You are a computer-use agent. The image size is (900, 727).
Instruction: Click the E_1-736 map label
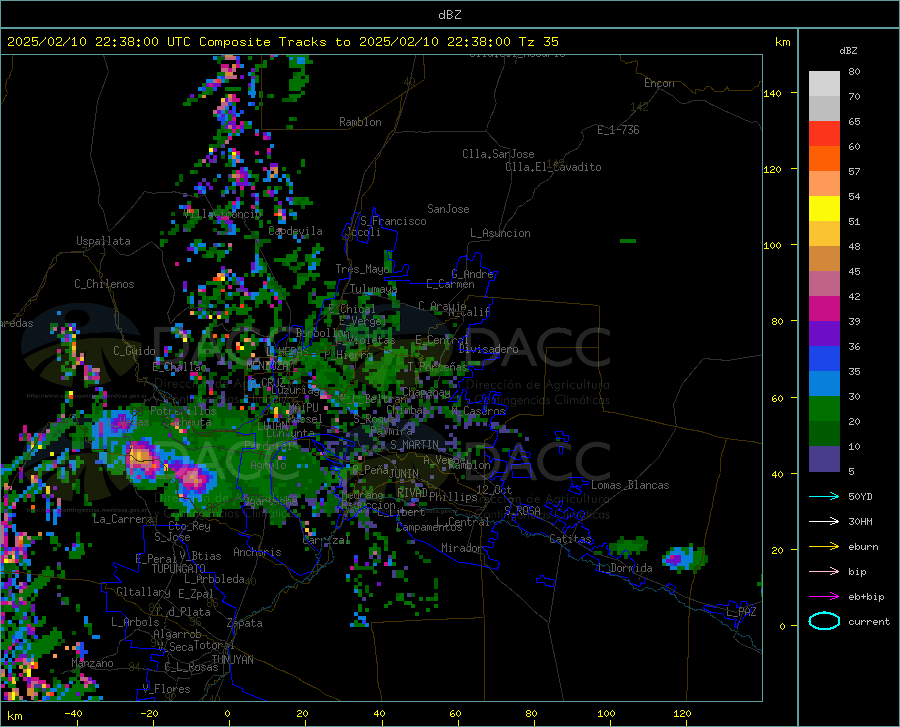(618, 130)
